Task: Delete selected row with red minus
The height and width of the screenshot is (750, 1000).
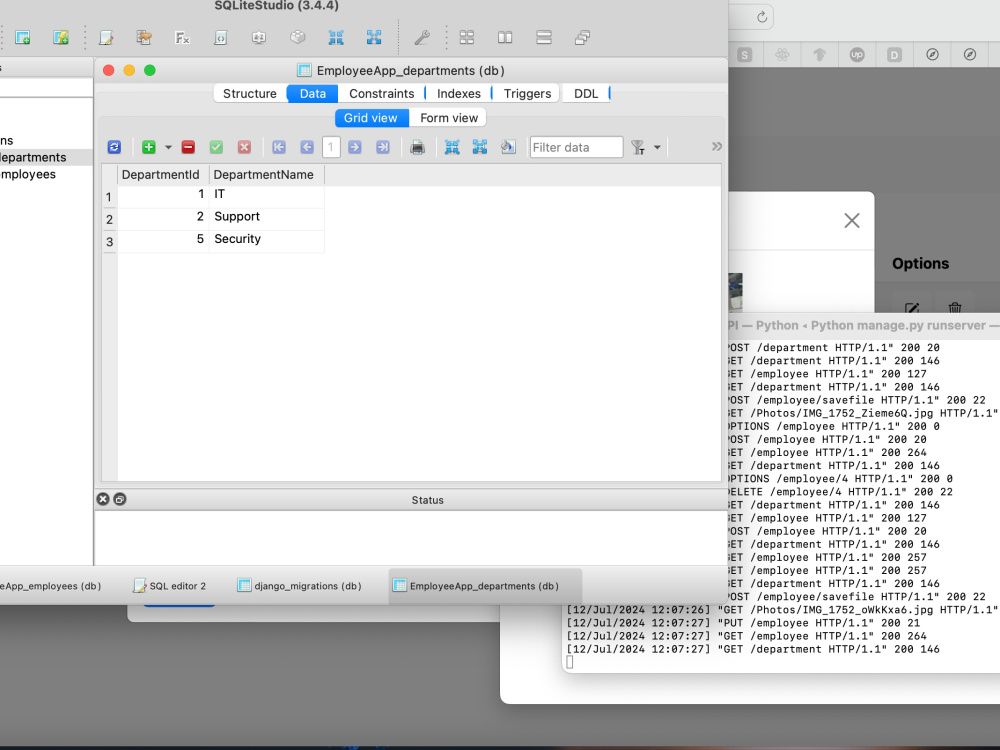Action: pos(188,147)
